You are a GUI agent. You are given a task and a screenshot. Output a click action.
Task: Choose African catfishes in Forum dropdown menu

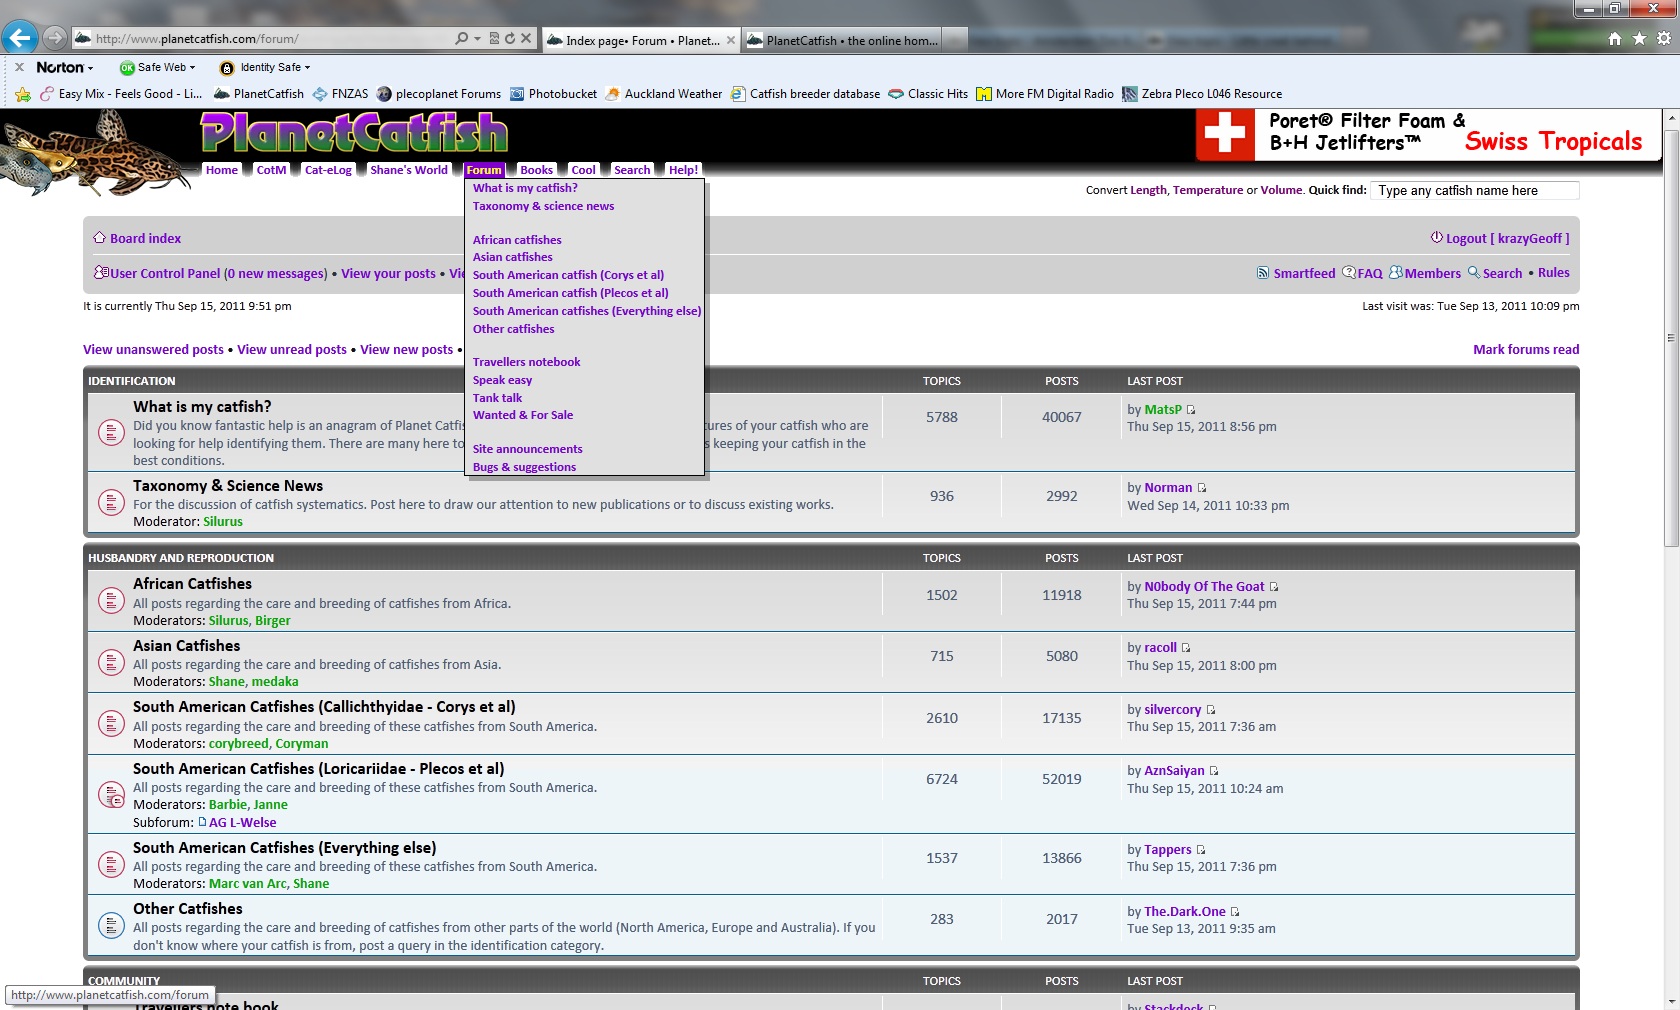(x=517, y=240)
